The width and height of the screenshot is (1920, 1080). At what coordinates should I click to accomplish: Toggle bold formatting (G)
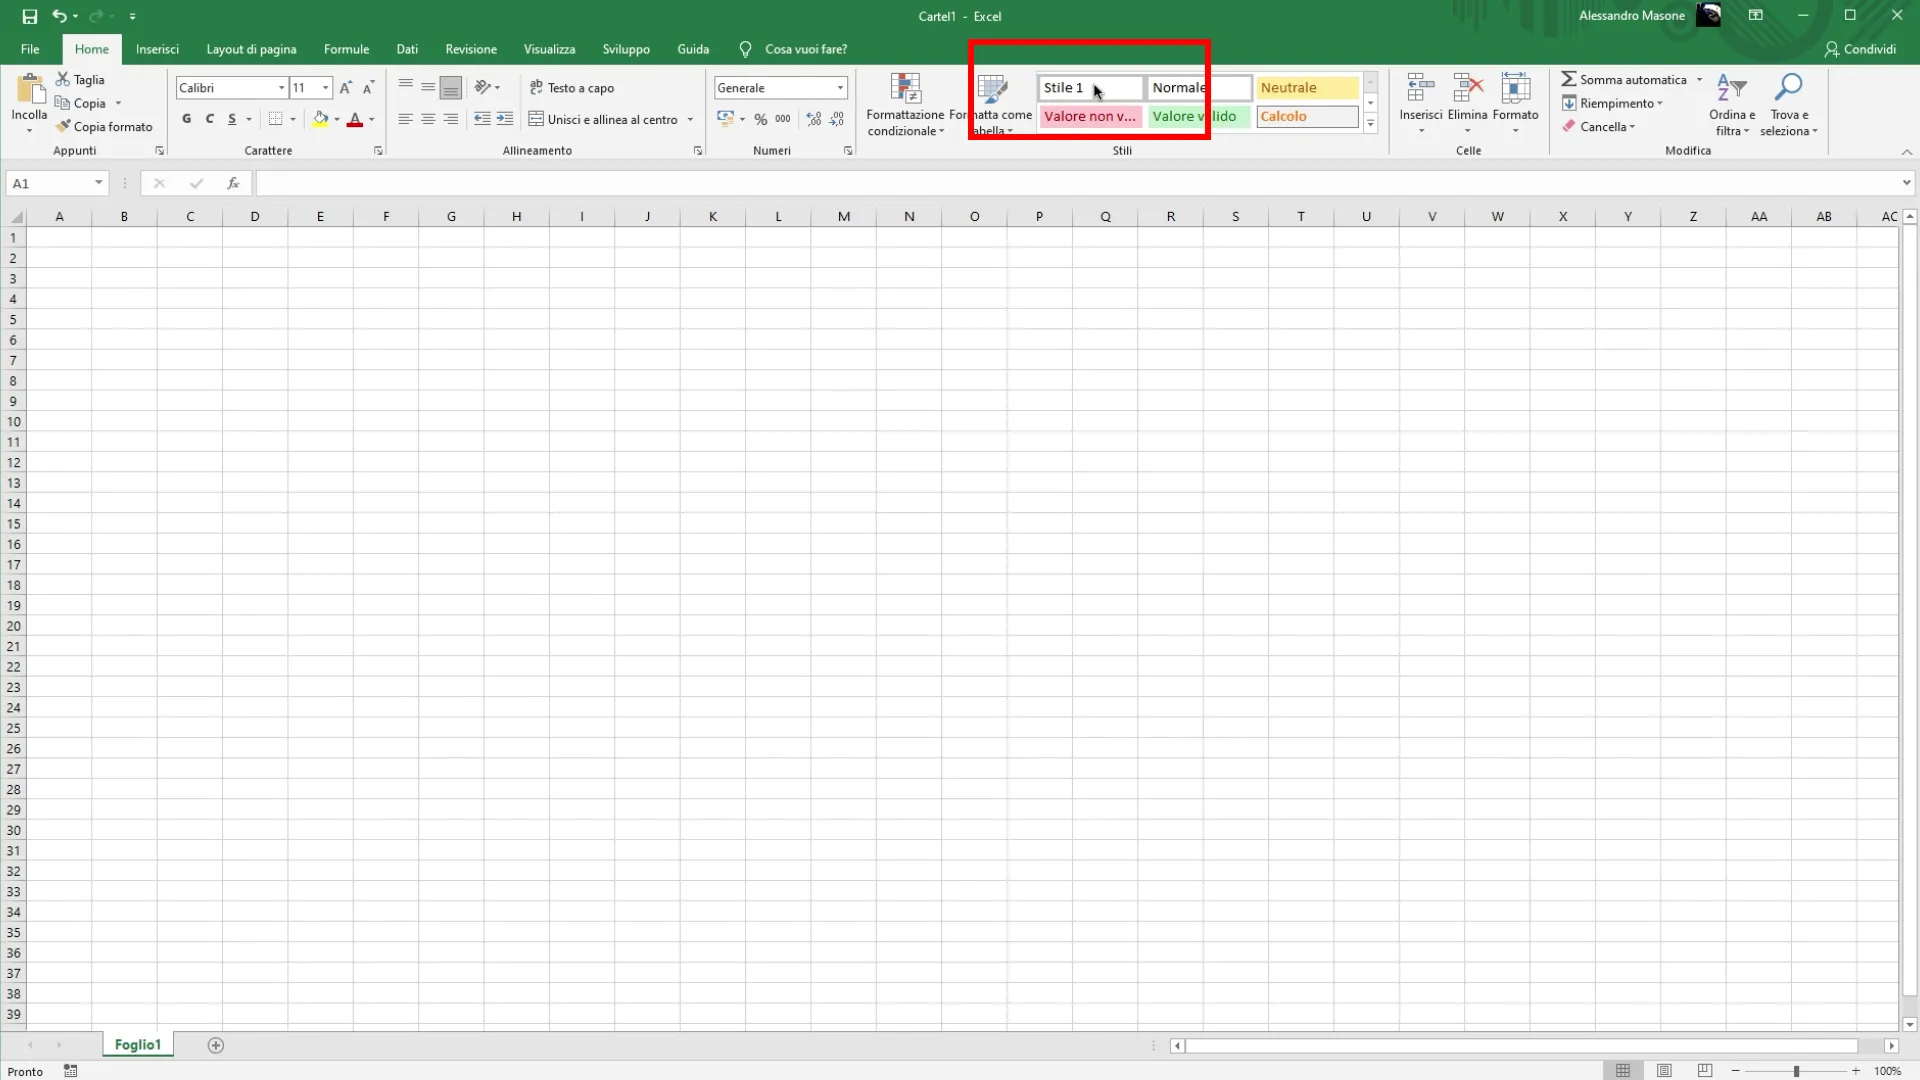186,119
